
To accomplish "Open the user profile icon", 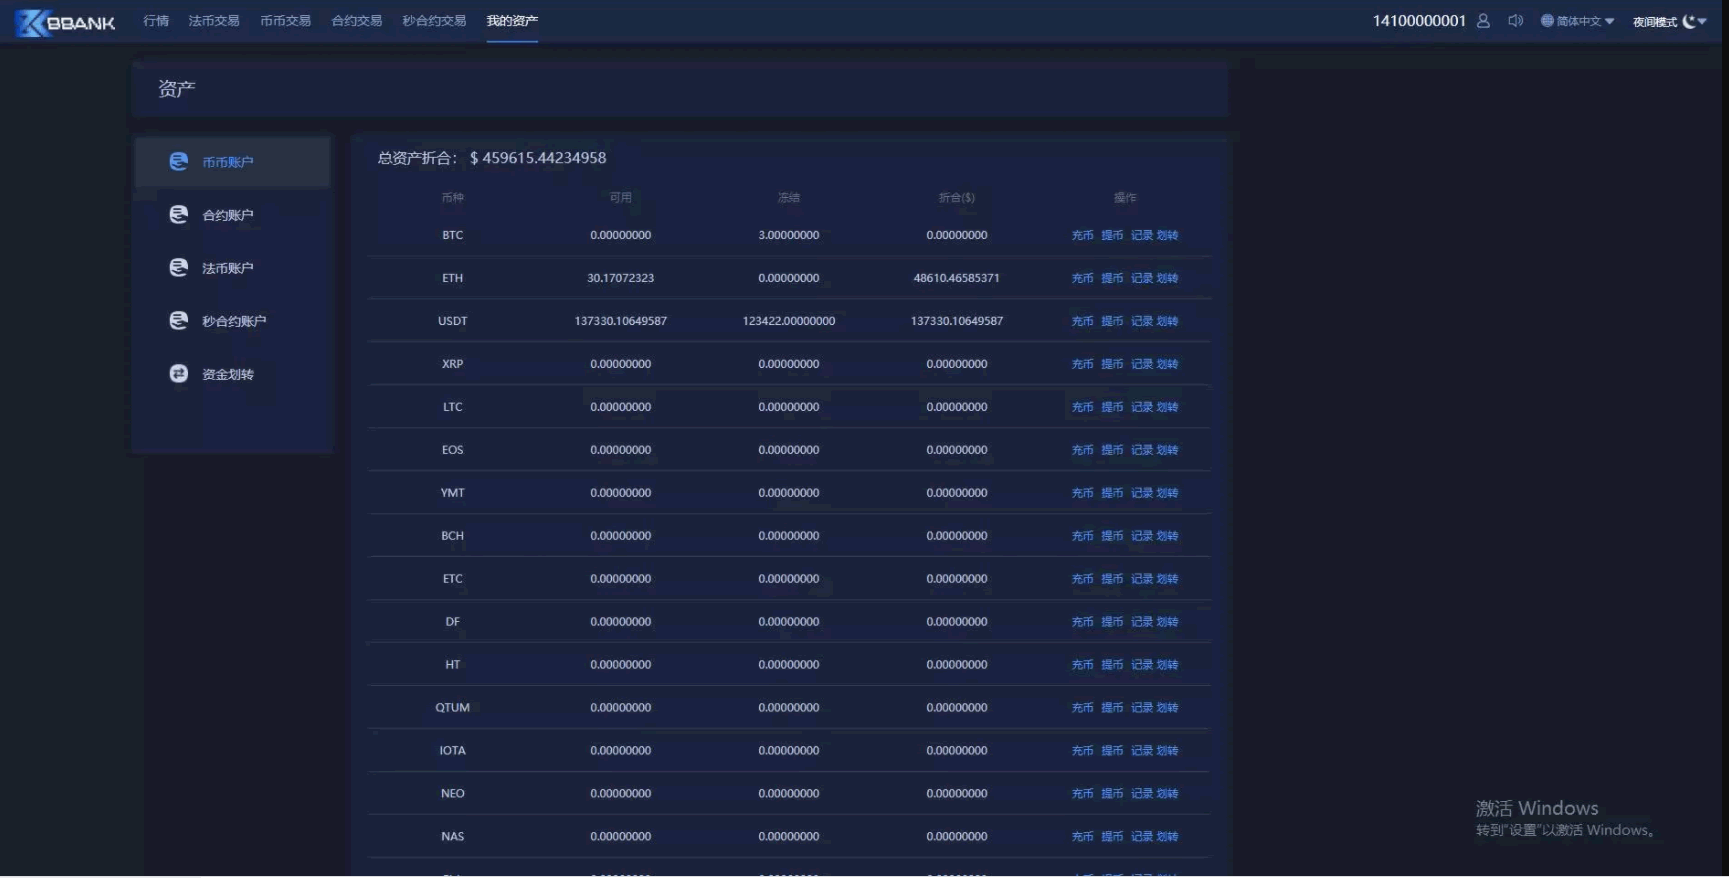I will click(1483, 21).
